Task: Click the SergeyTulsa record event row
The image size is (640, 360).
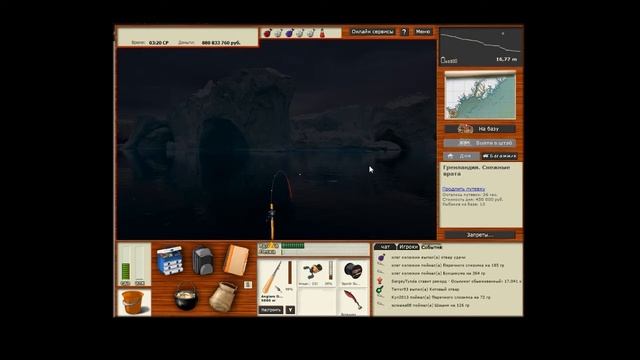Action: click(x=456, y=281)
